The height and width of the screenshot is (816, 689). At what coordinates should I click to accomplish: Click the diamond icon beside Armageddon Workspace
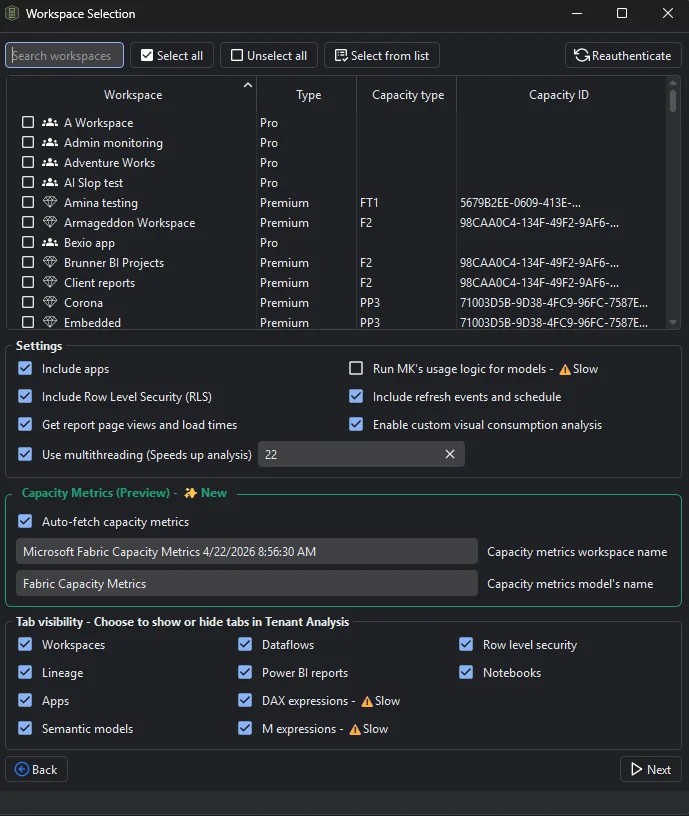tap(49, 223)
